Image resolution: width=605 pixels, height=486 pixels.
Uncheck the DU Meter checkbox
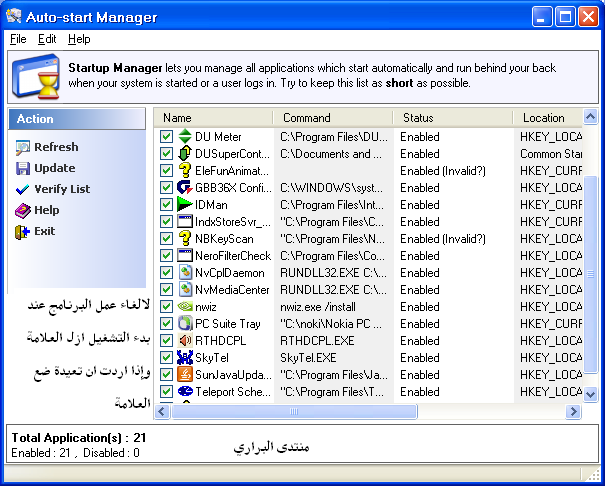[x=166, y=137]
